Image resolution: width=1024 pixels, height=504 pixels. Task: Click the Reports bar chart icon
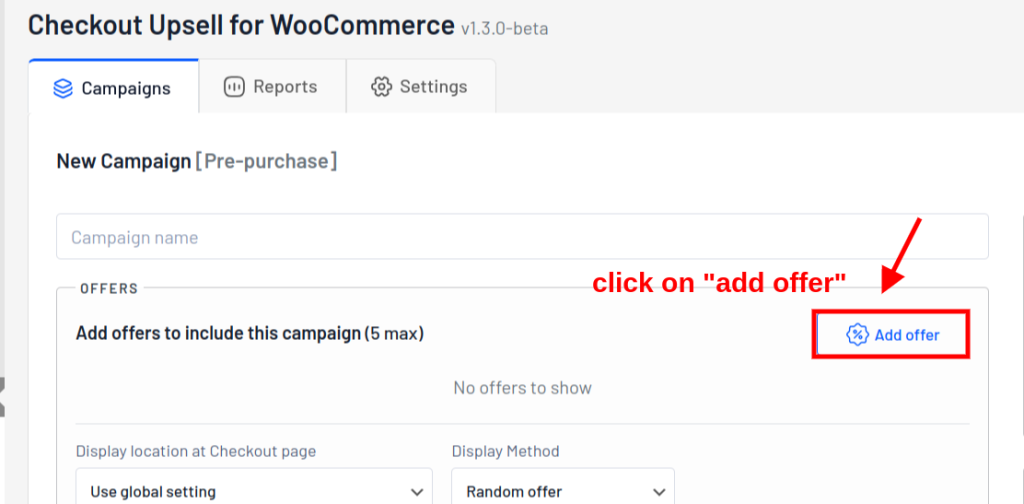point(234,87)
